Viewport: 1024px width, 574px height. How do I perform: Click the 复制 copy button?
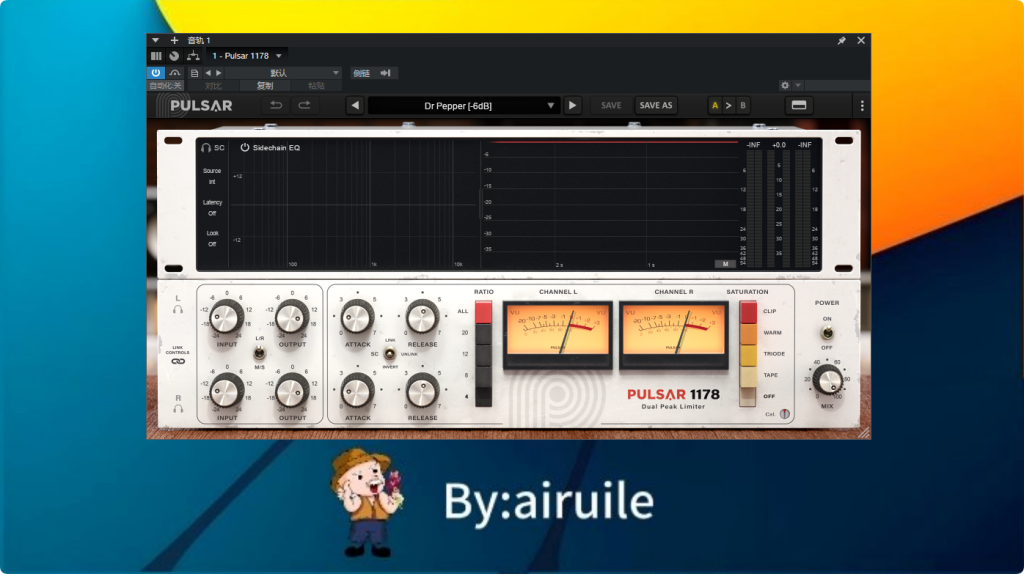pyautogui.click(x=264, y=86)
